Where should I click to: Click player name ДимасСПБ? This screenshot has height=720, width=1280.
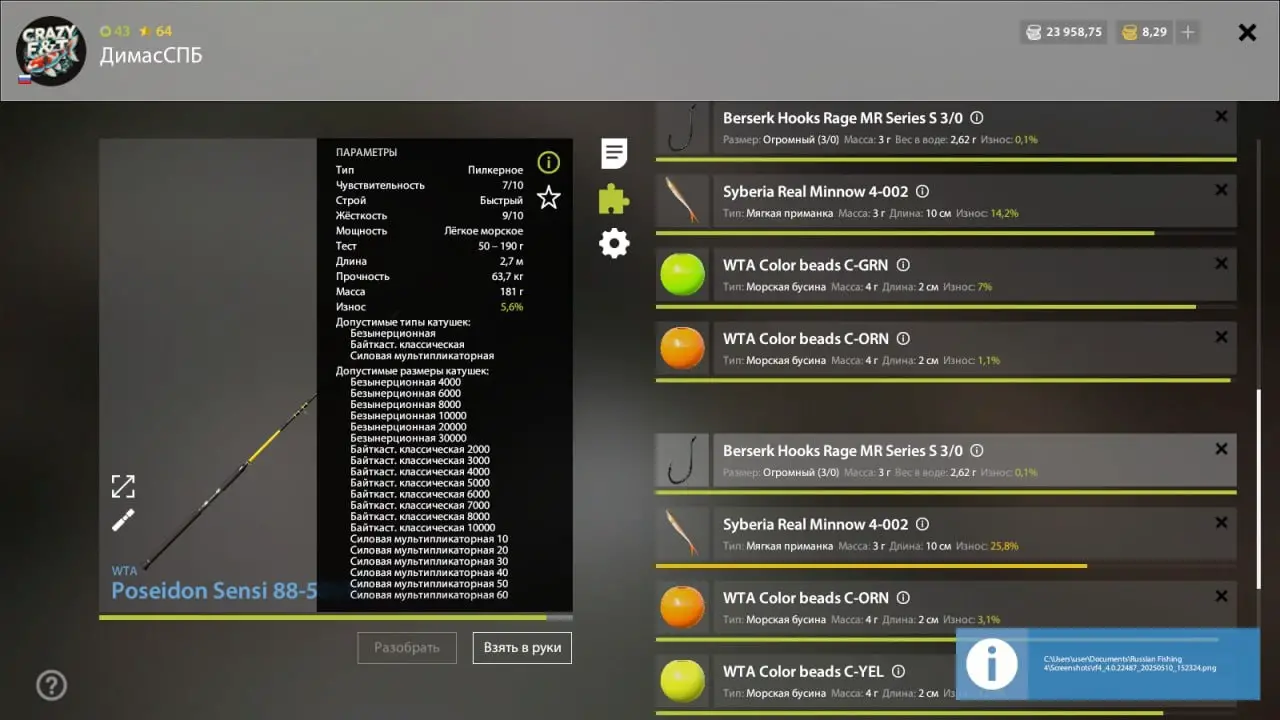(151, 56)
